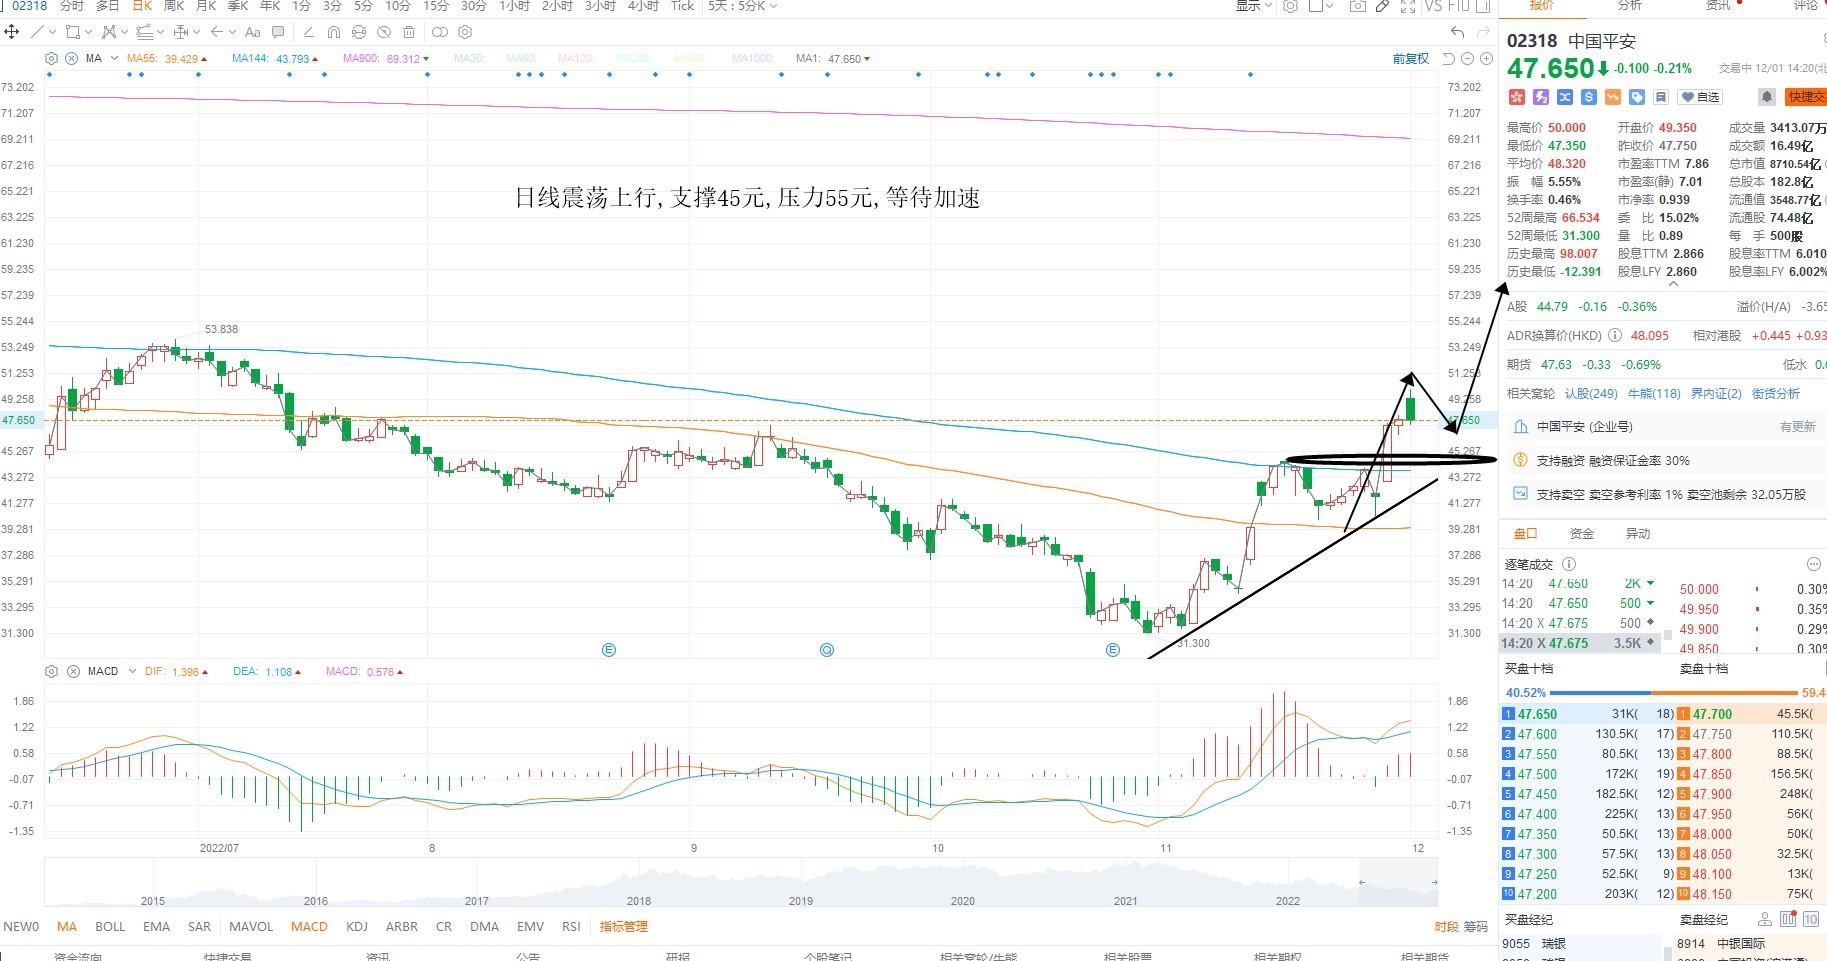The image size is (1827, 961).
Task: Select the comment bubble annotation tool
Action: click(x=278, y=32)
